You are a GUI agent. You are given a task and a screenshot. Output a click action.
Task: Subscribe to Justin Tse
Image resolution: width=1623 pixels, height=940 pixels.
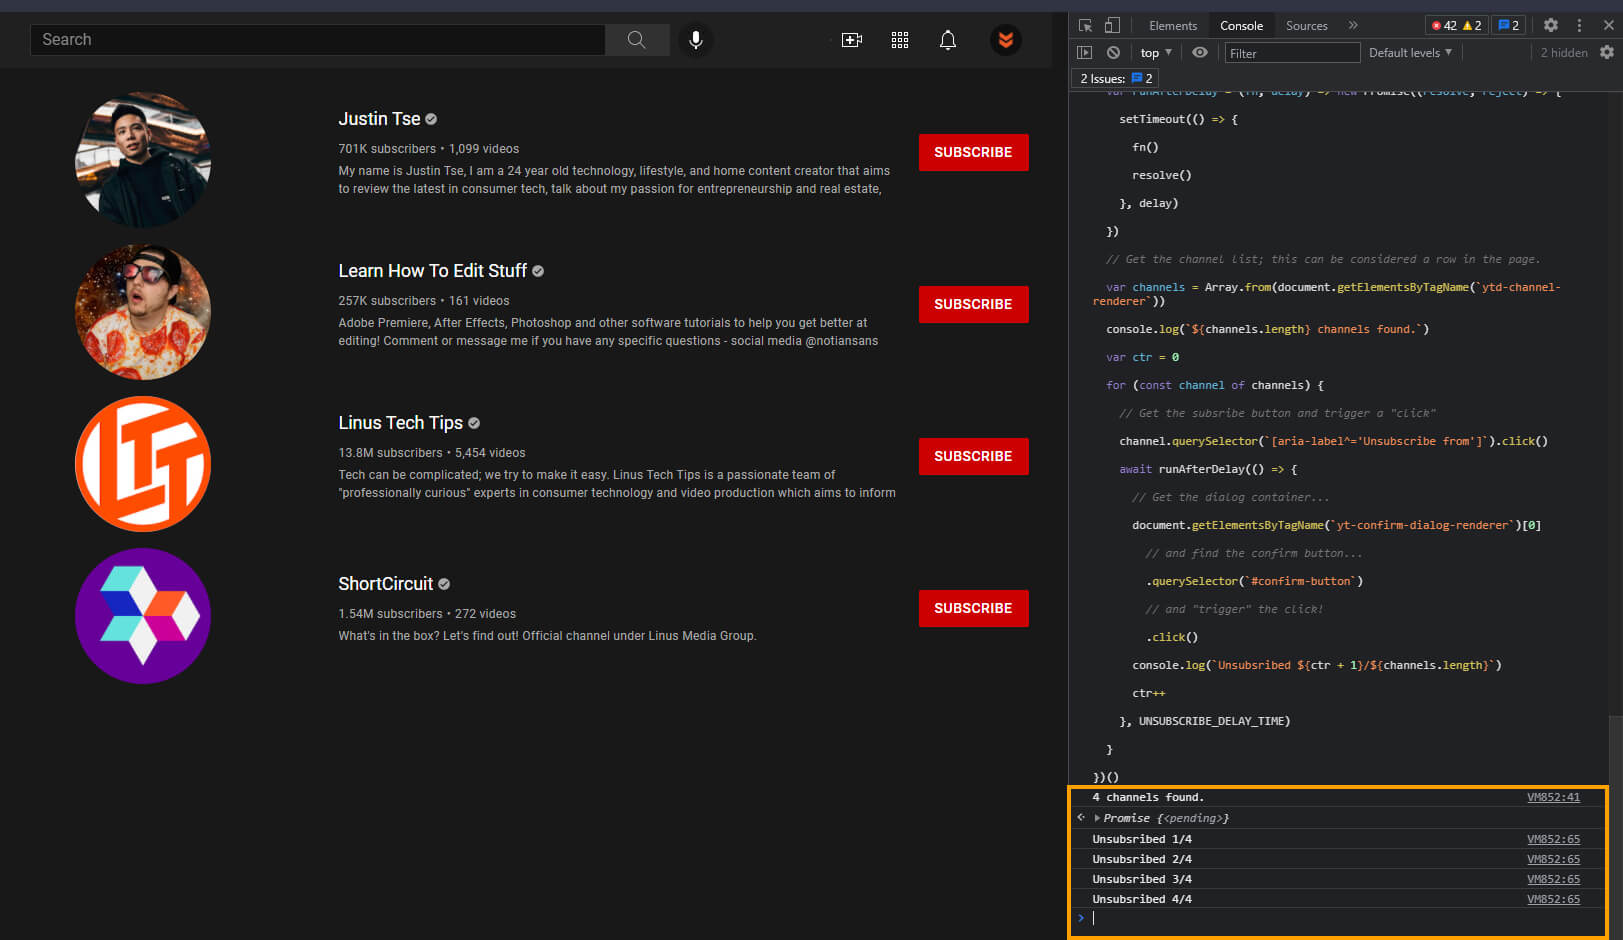973,152
